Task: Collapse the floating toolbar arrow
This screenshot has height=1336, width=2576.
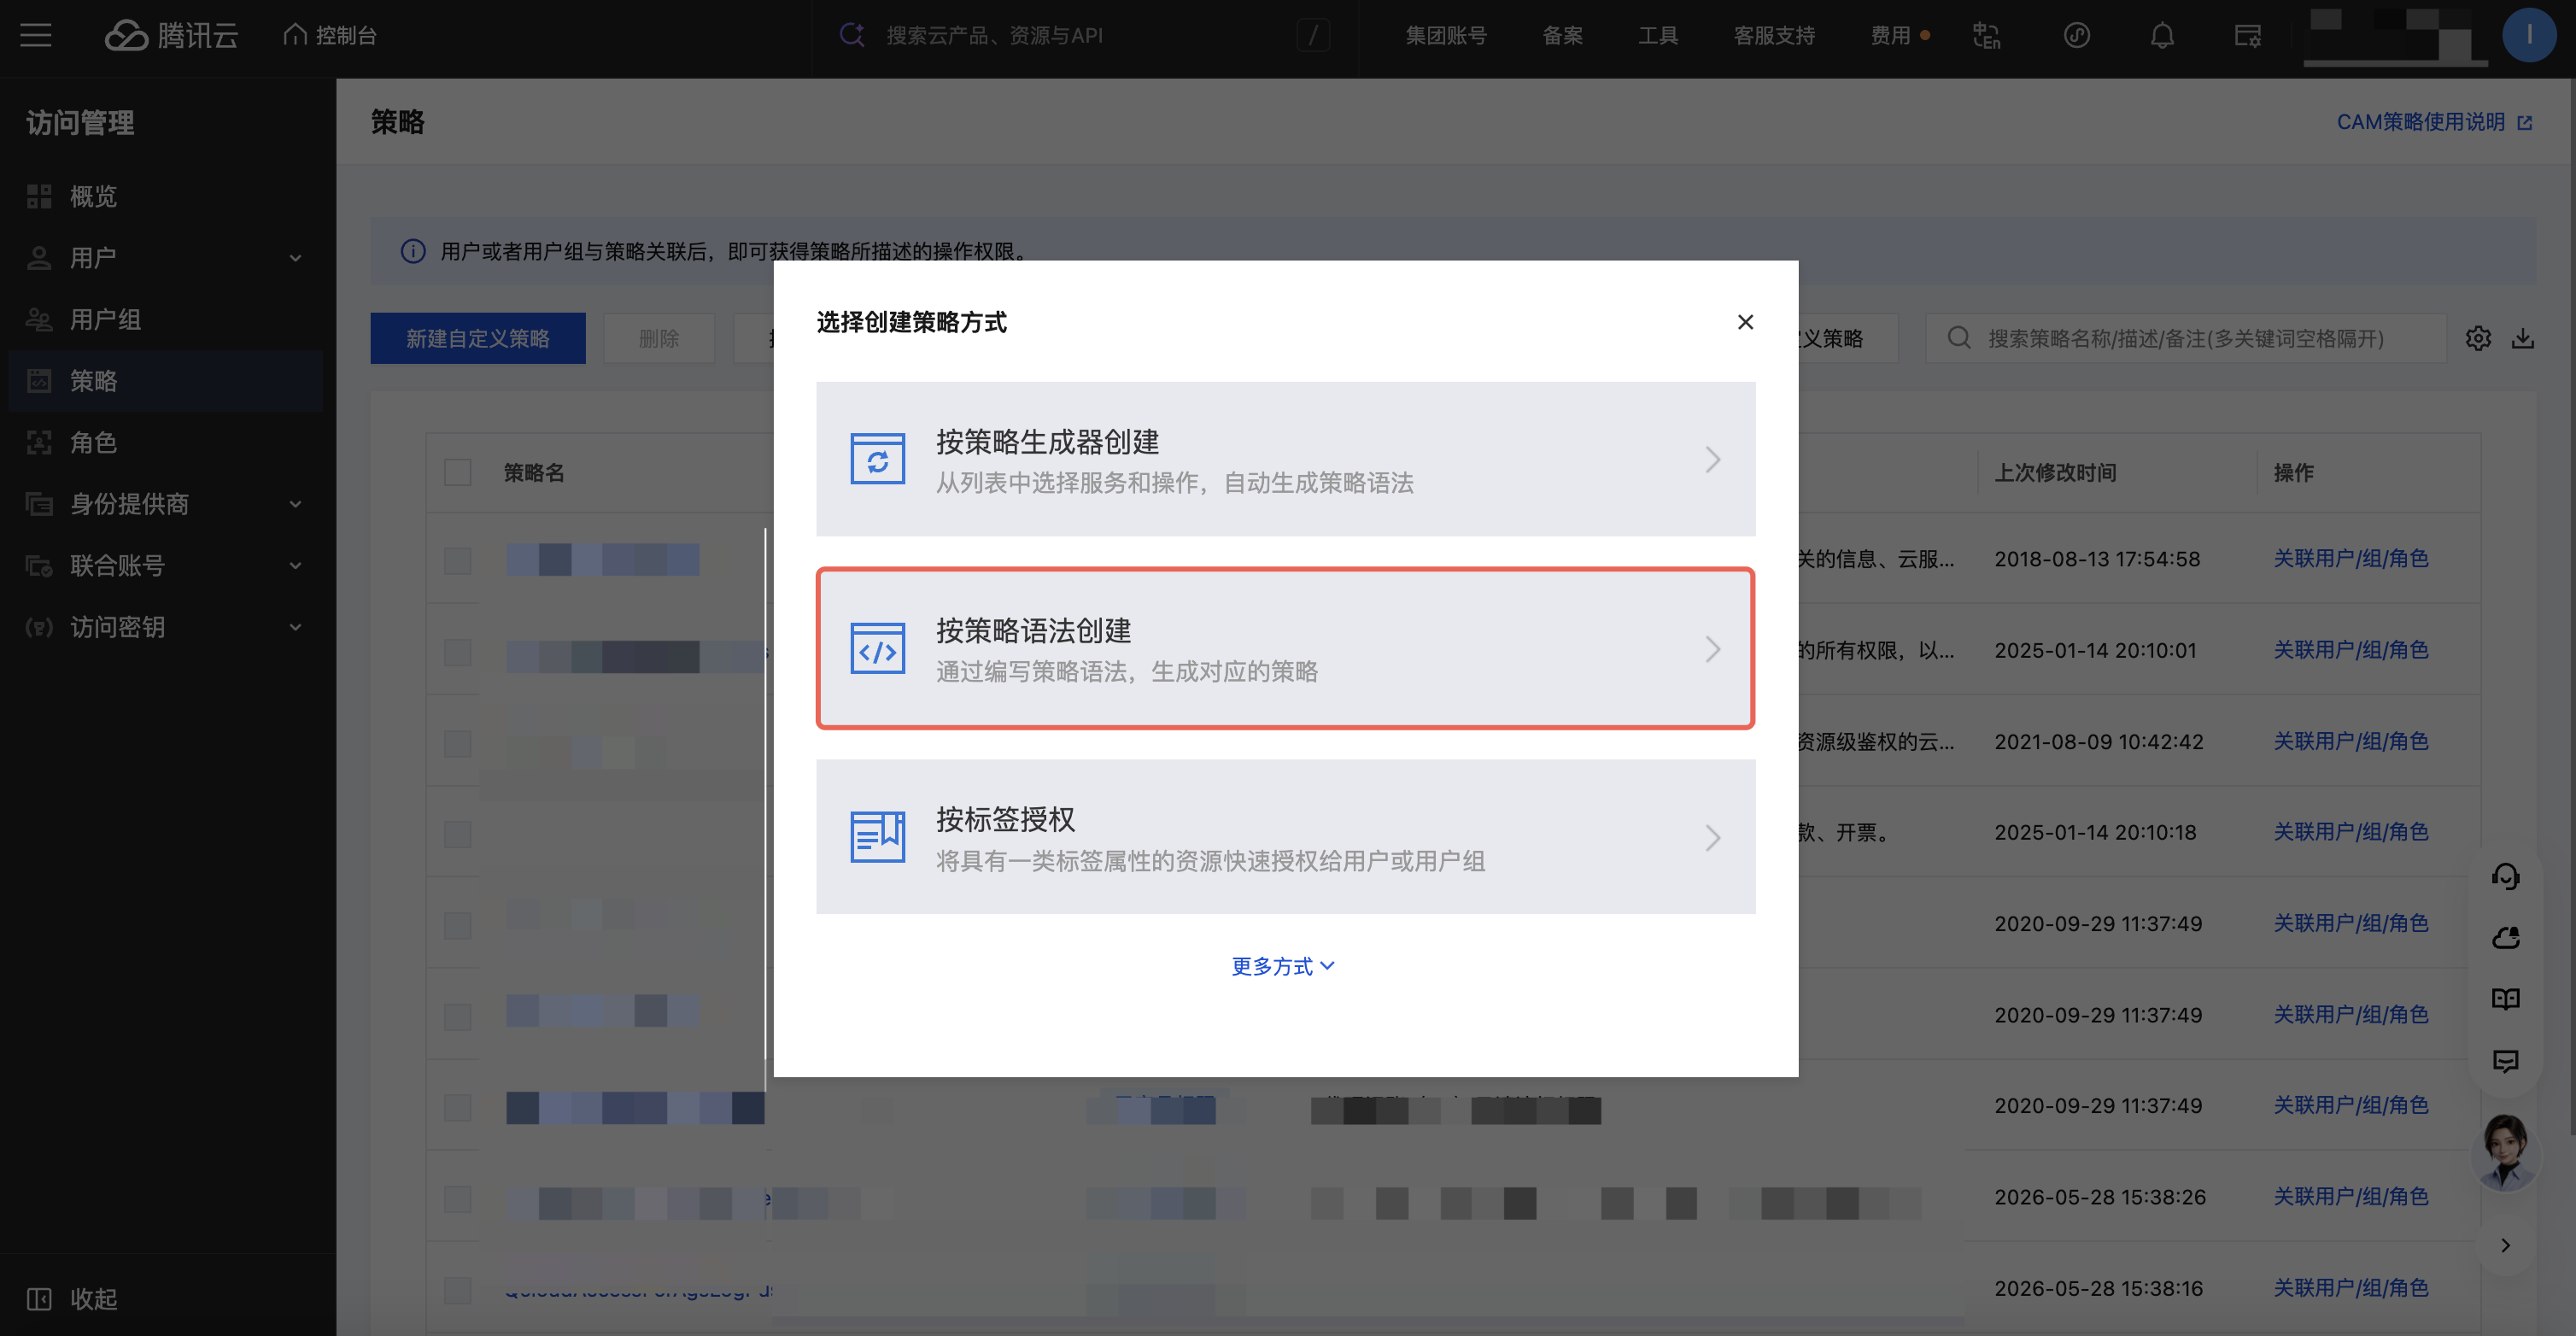Action: pyautogui.click(x=2505, y=1245)
